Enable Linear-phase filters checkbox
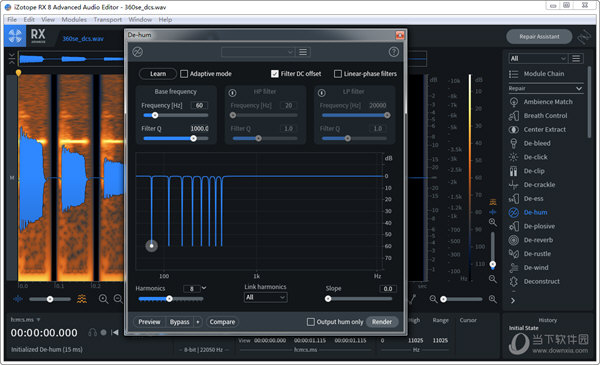The height and width of the screenshot is (365, 600). [x=338, y=74]
